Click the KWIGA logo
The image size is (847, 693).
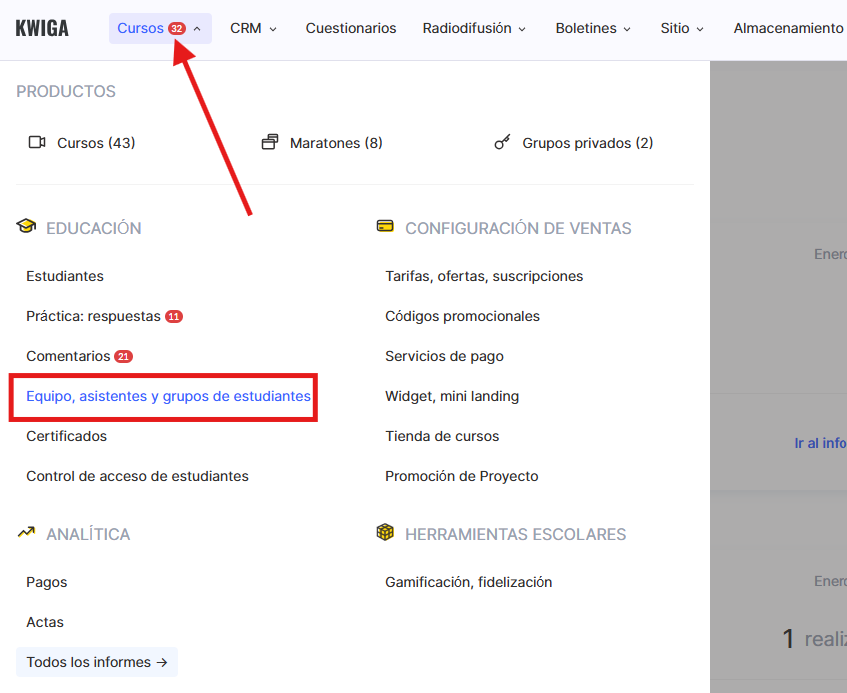click(42, 28)
